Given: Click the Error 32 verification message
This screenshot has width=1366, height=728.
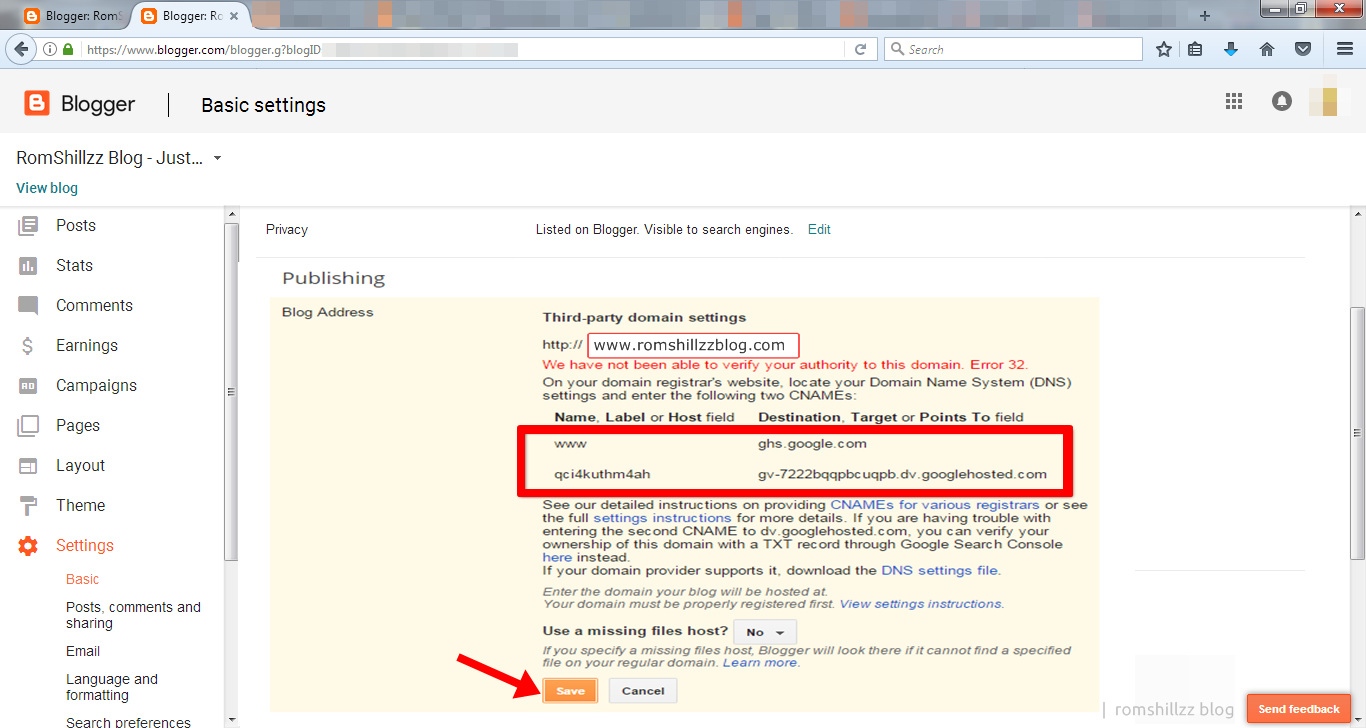Looking at the screenshot, I should [x=785, y=365].
